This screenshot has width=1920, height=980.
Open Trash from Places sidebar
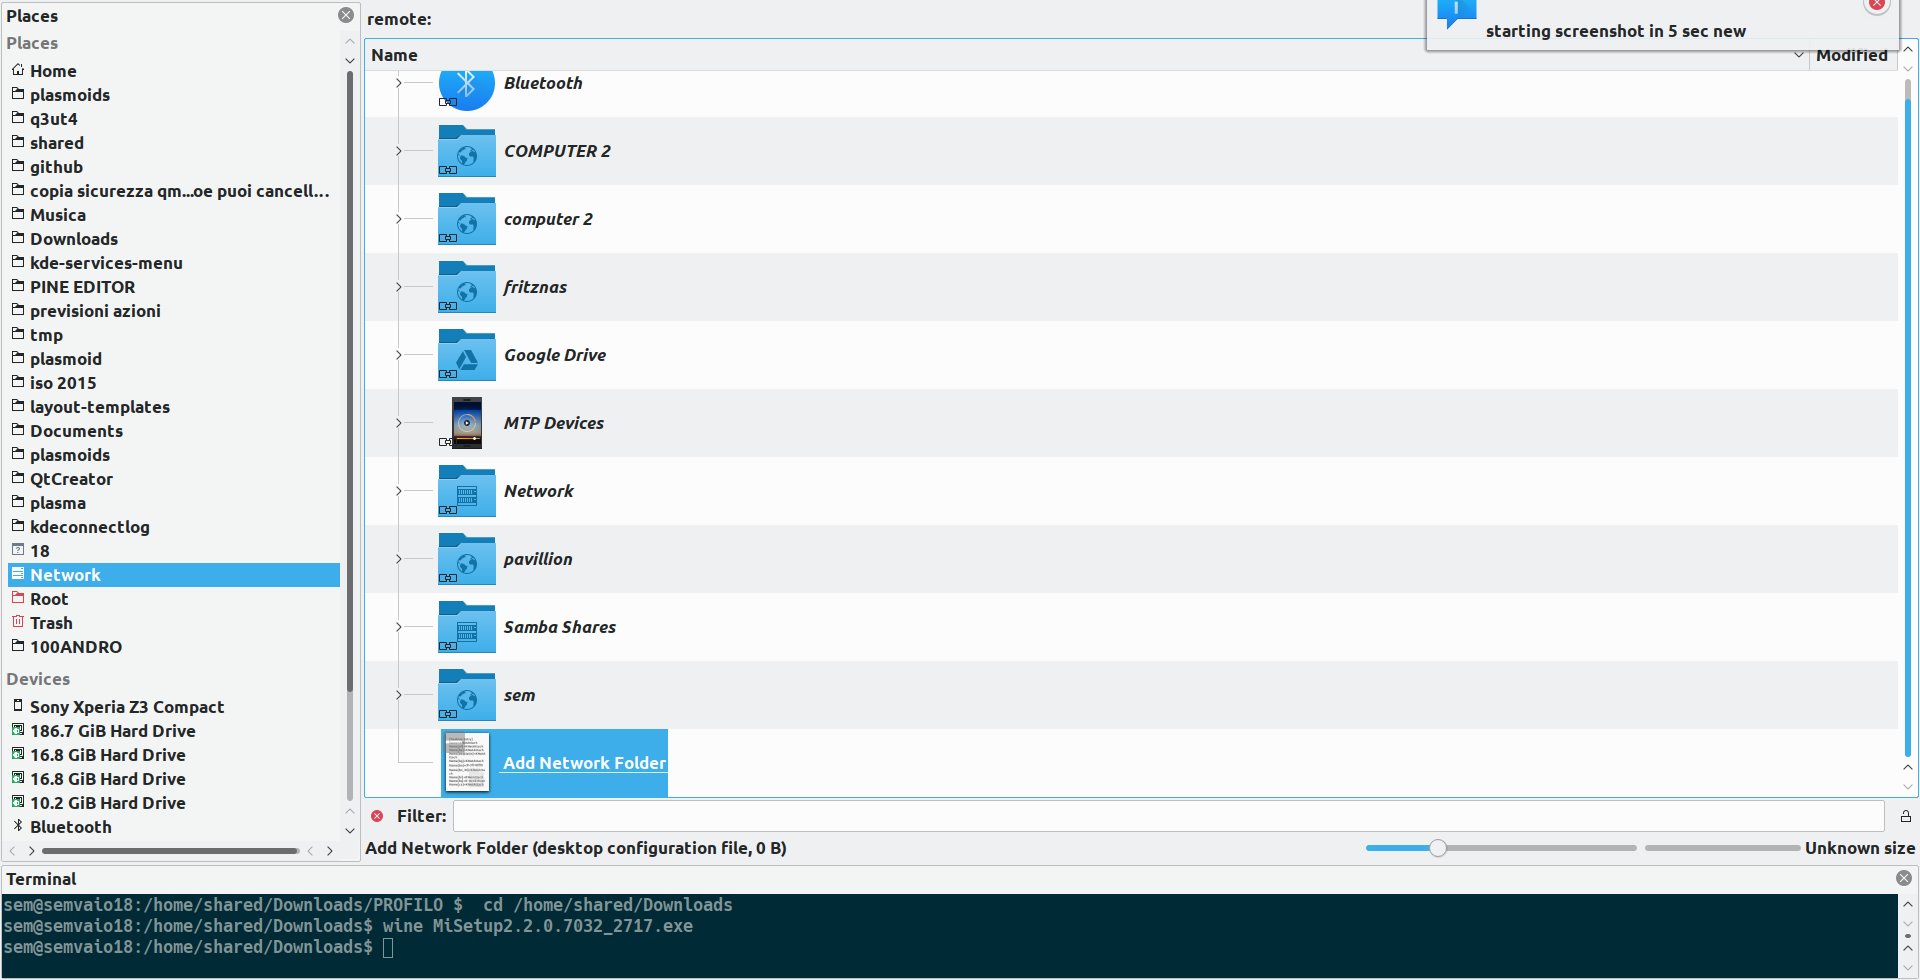click(x=51, y=623)
